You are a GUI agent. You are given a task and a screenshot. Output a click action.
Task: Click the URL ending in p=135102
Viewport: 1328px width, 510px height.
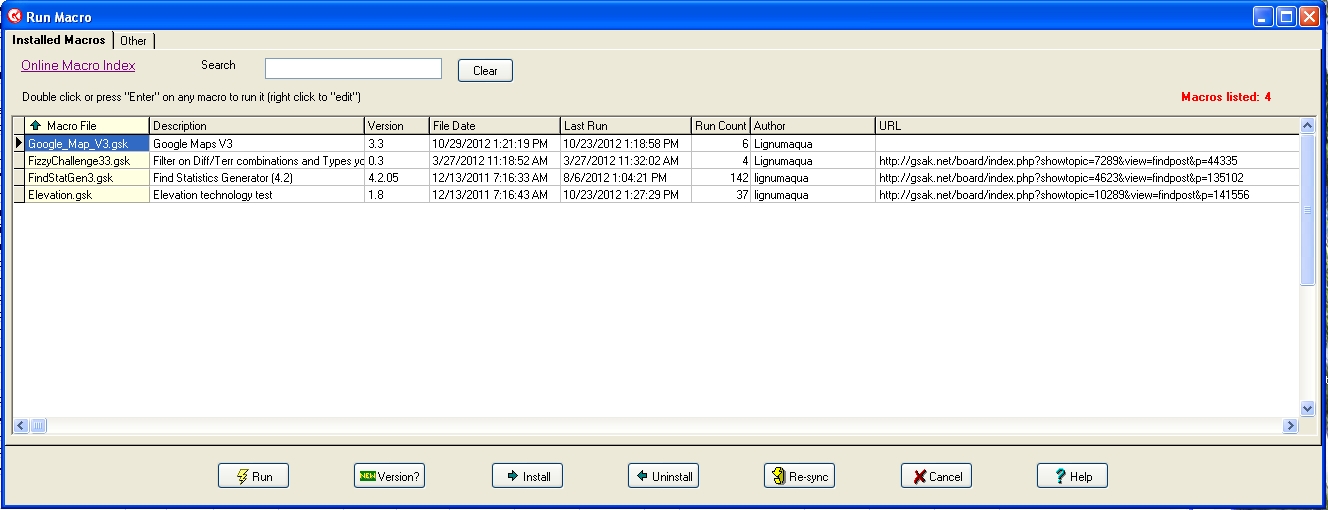tap(1061, 177)
